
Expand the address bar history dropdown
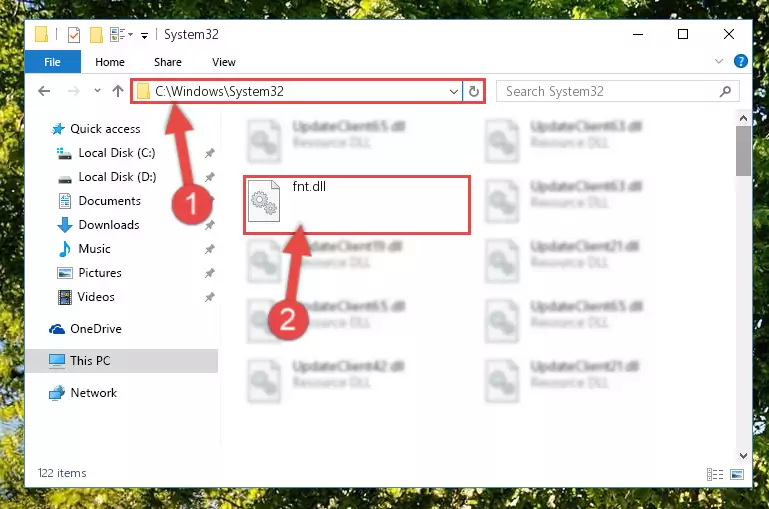click(454, 91)
